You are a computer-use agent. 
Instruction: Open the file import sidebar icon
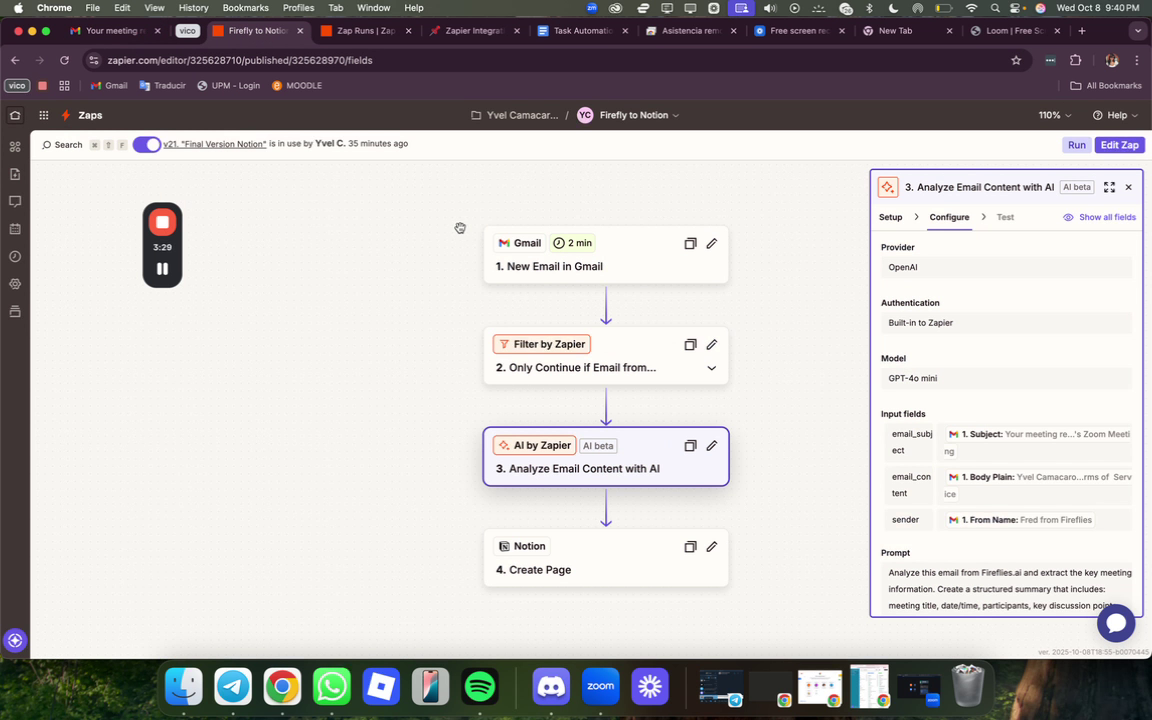tap(15, 174)
